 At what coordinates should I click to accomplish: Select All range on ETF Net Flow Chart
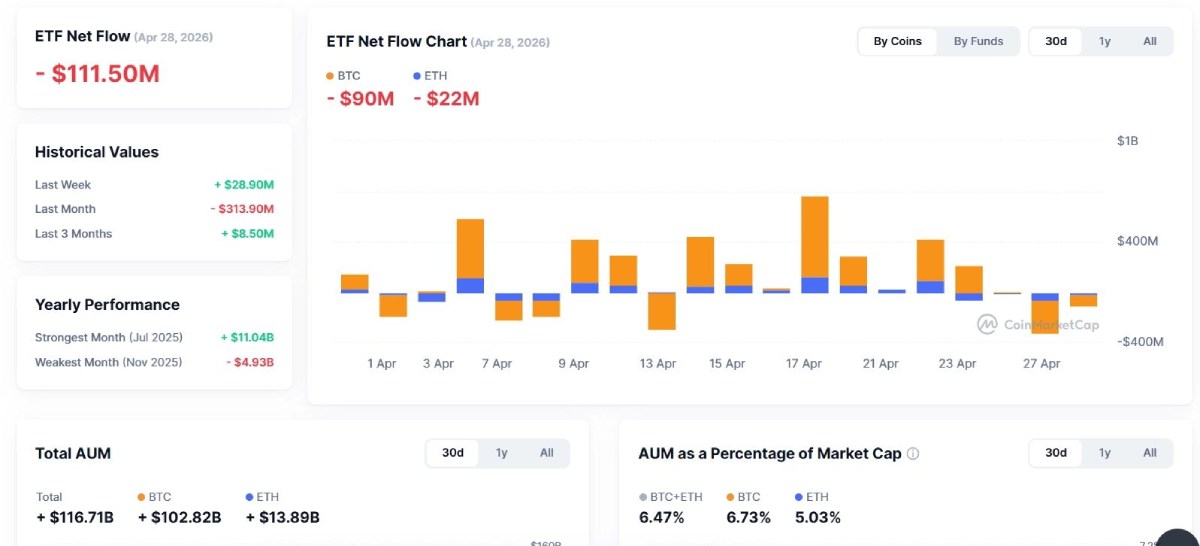pos(1150,41)
